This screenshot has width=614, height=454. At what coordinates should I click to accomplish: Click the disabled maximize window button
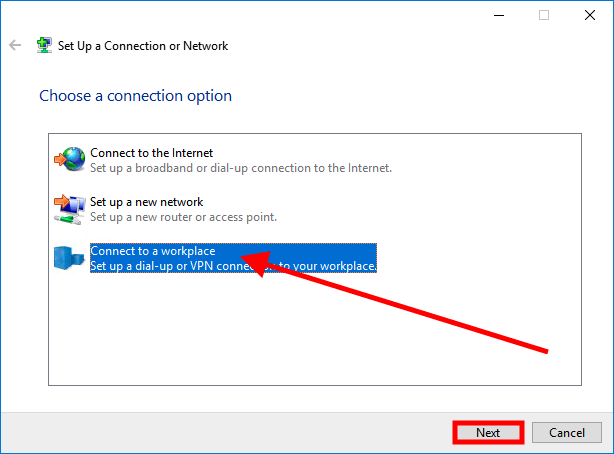[x=544, y=15]
